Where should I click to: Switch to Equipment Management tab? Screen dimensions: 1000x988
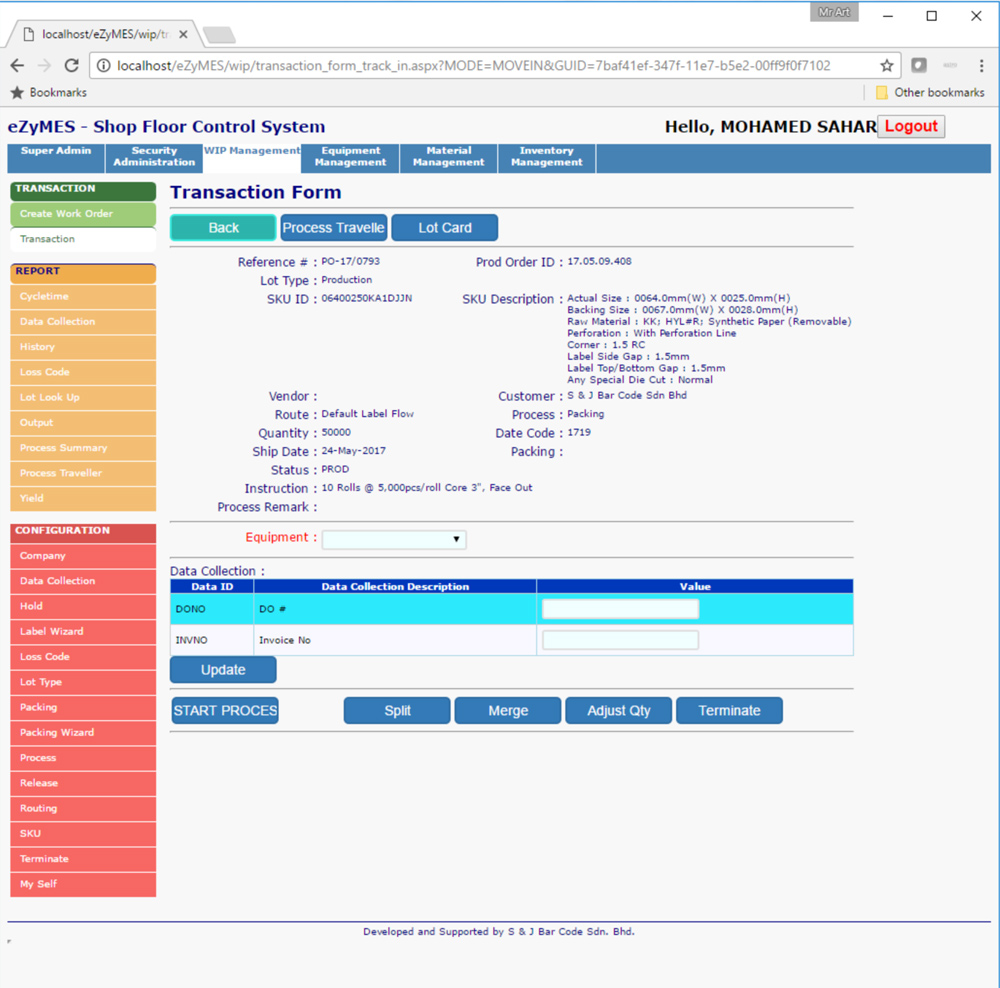pos(350,157)
